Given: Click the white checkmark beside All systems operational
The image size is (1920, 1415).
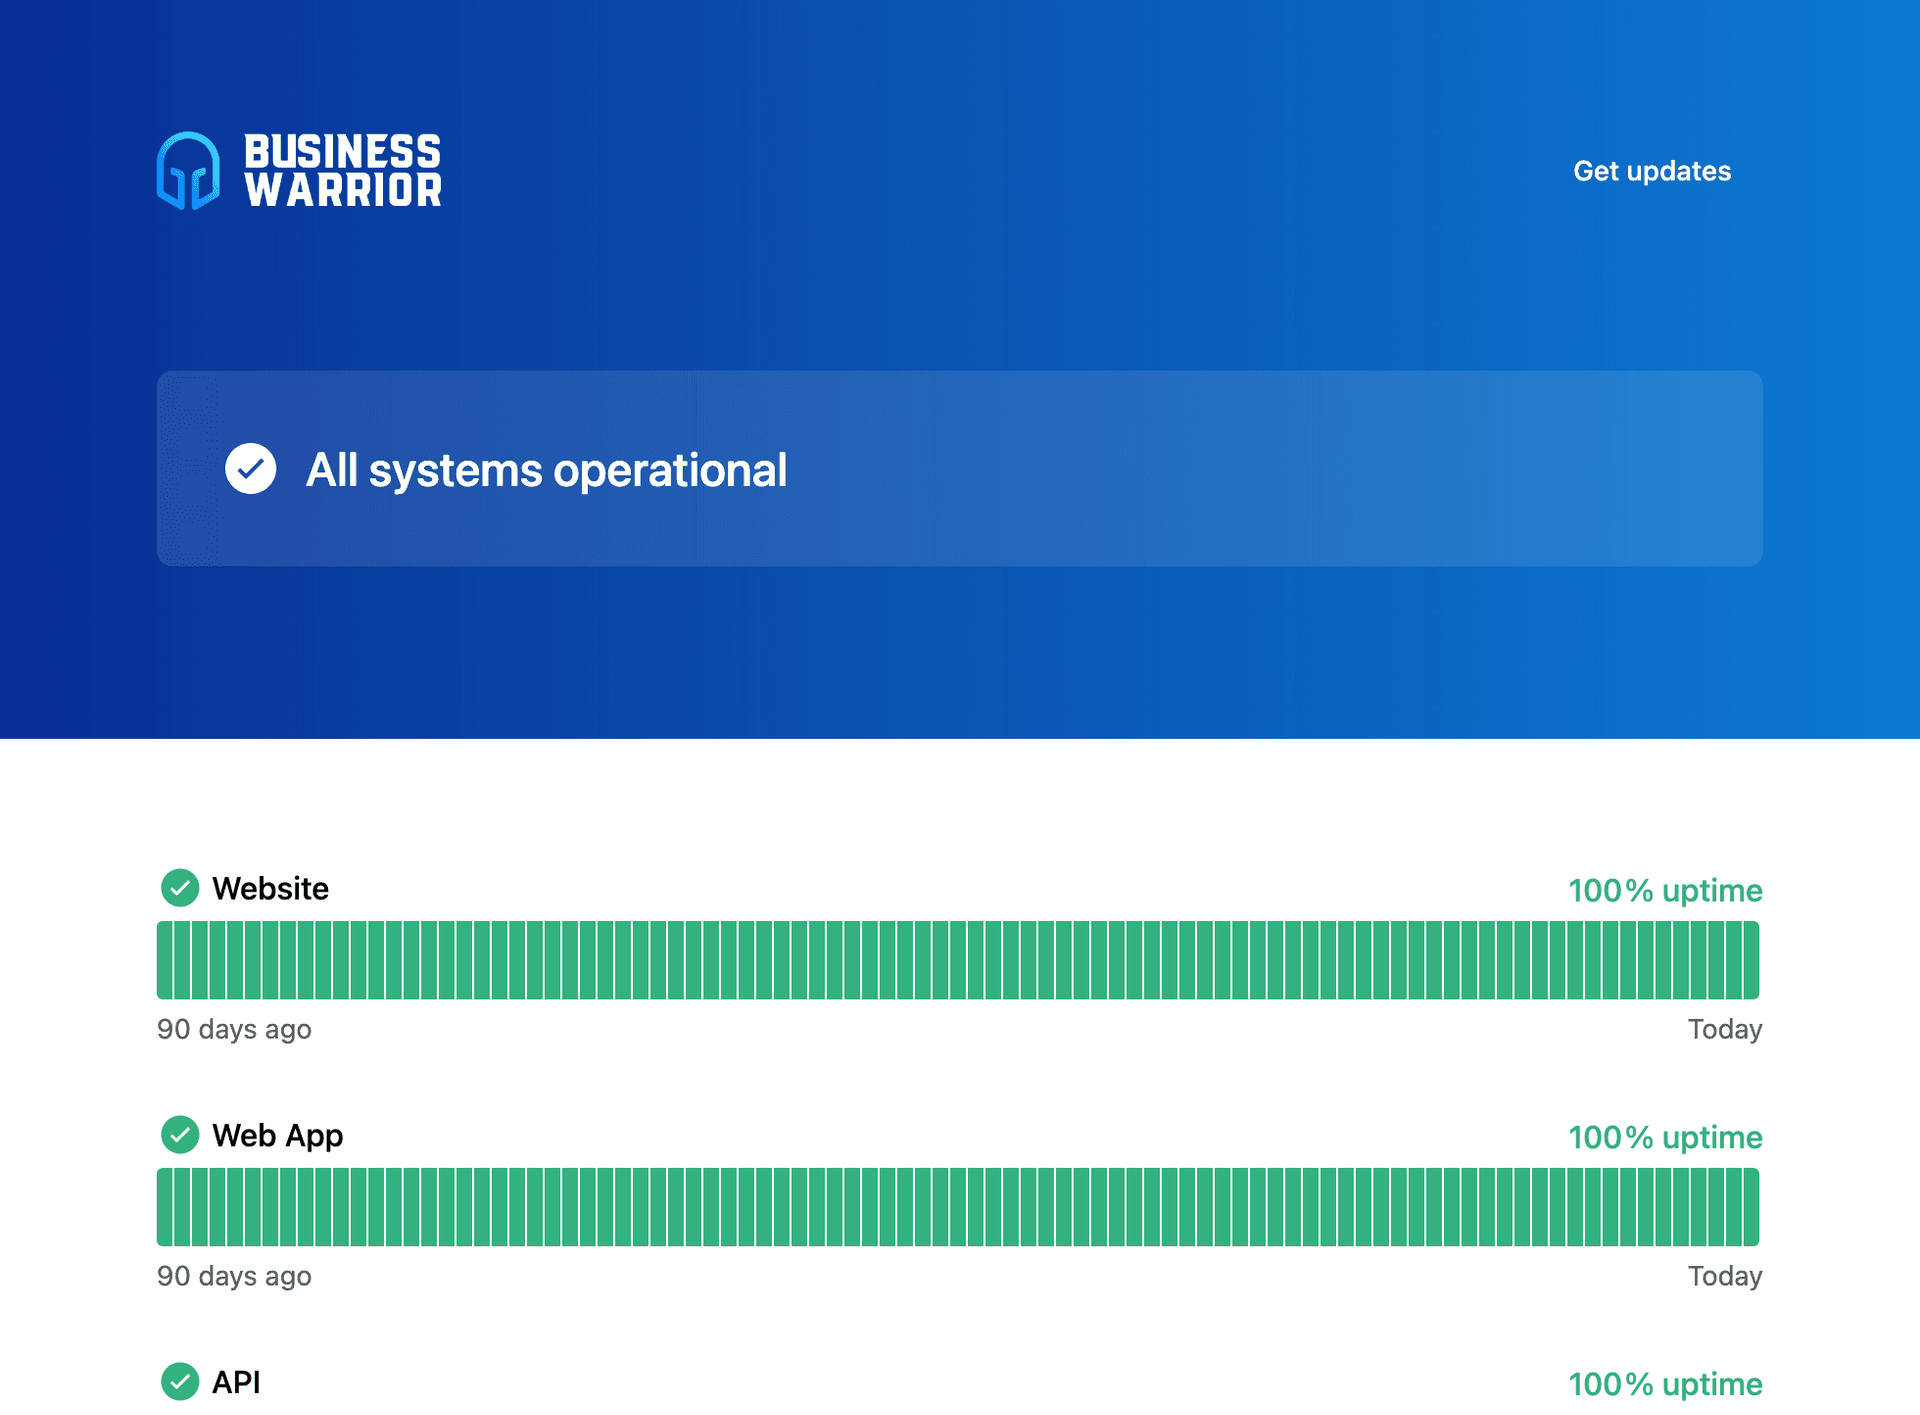Looking at the screenshot, I should click(x=250, y=469).
